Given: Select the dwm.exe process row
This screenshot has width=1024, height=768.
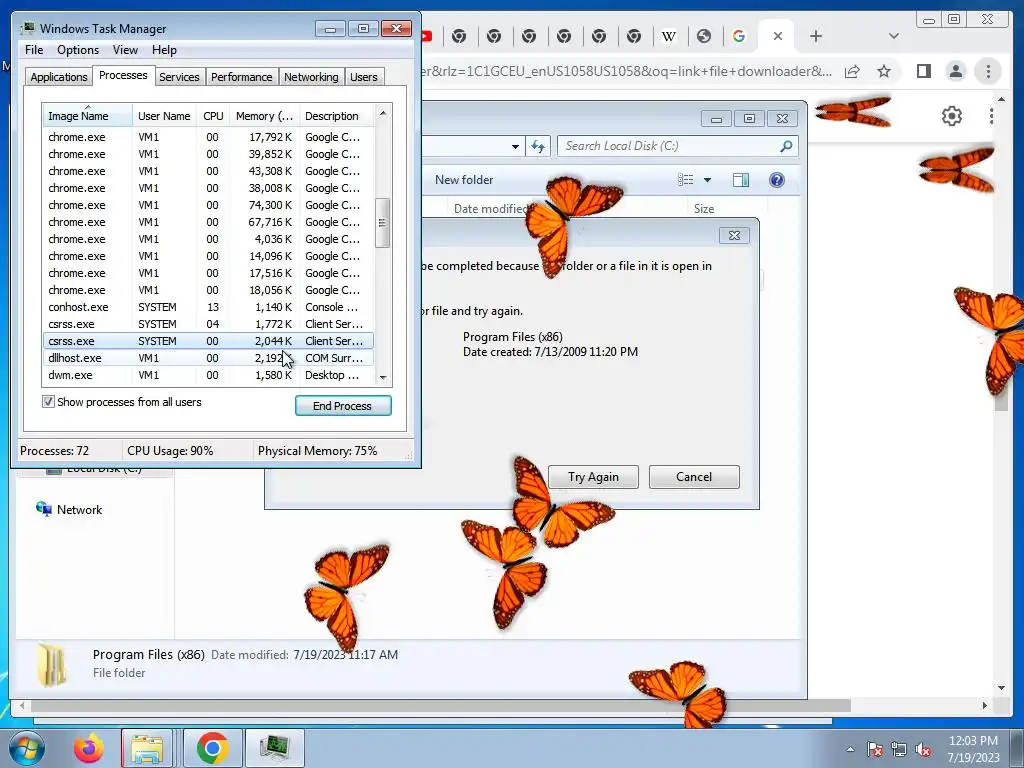Looking at the screenshot, I should [208, 375].
